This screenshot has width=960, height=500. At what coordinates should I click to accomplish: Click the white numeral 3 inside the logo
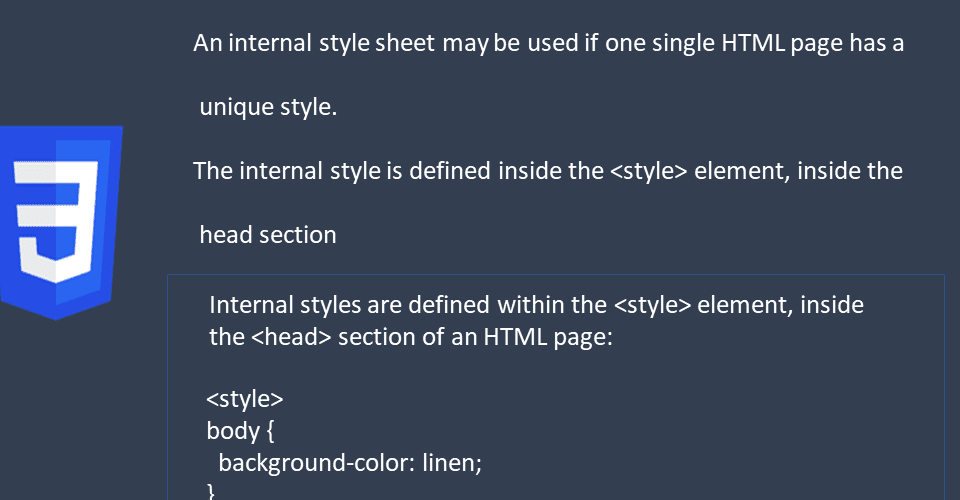coord(56,222)
